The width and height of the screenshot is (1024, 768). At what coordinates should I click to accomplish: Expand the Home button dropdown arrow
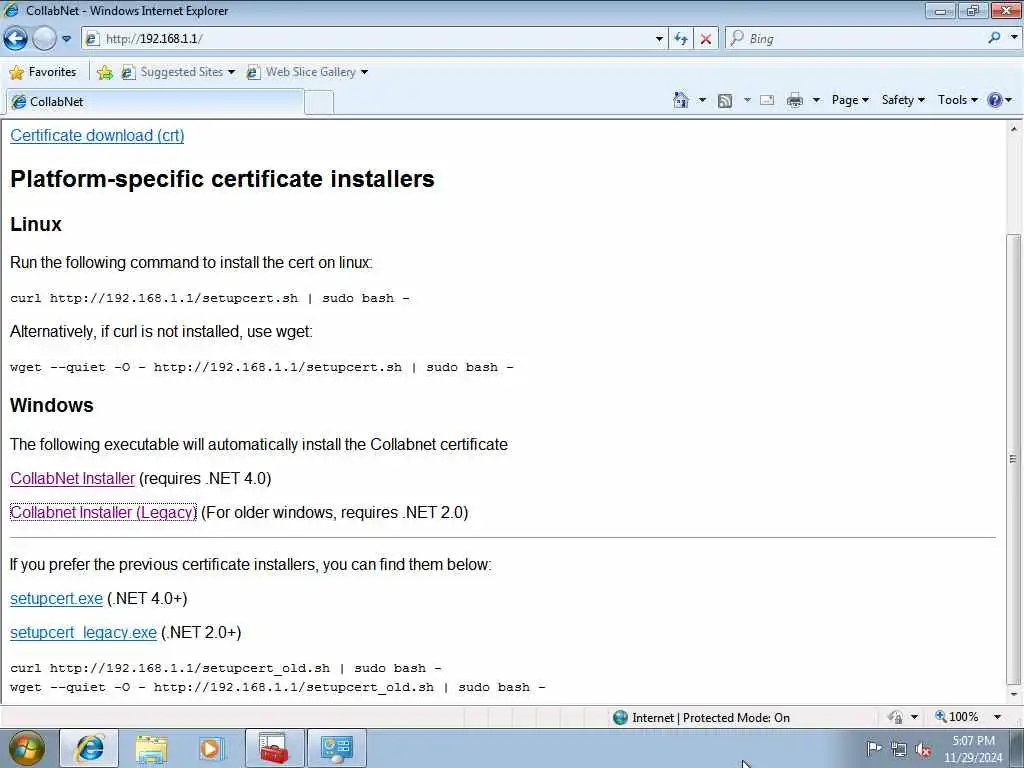coord(702,100)
